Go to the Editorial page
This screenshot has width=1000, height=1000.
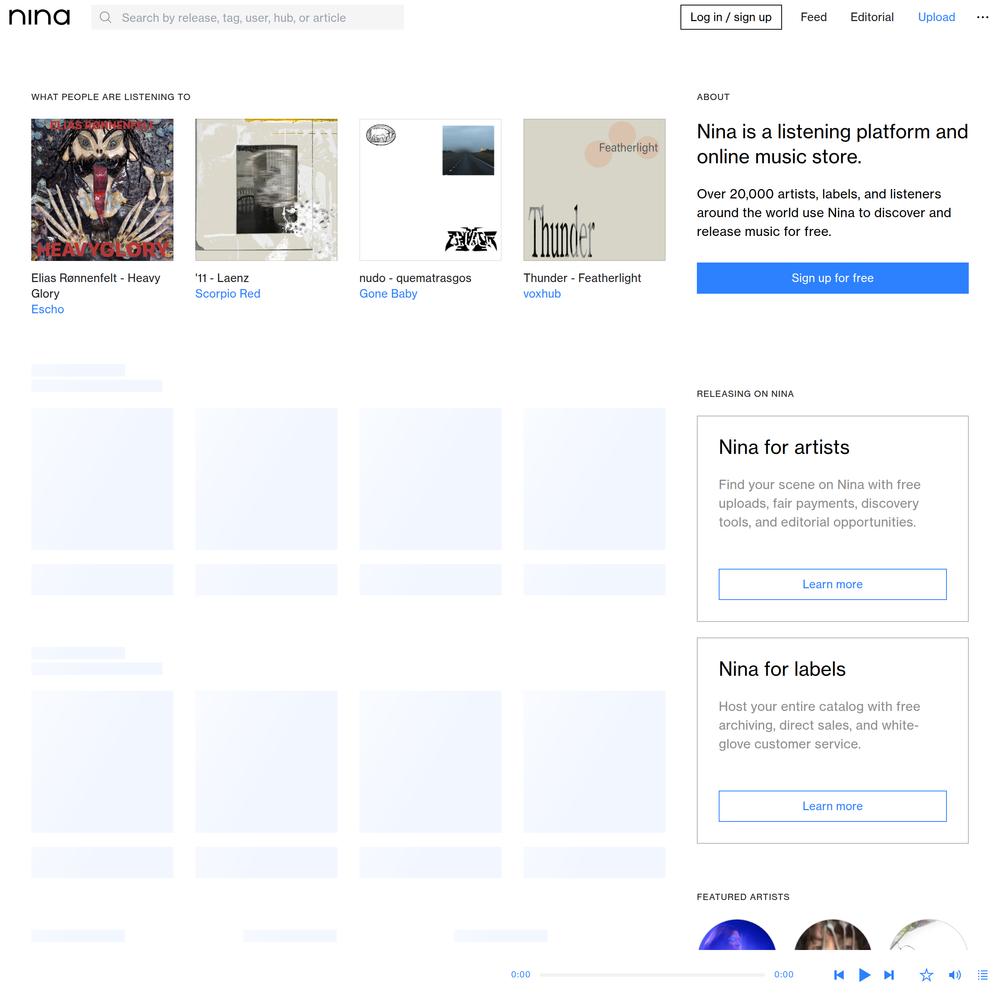tap(871, 17)
